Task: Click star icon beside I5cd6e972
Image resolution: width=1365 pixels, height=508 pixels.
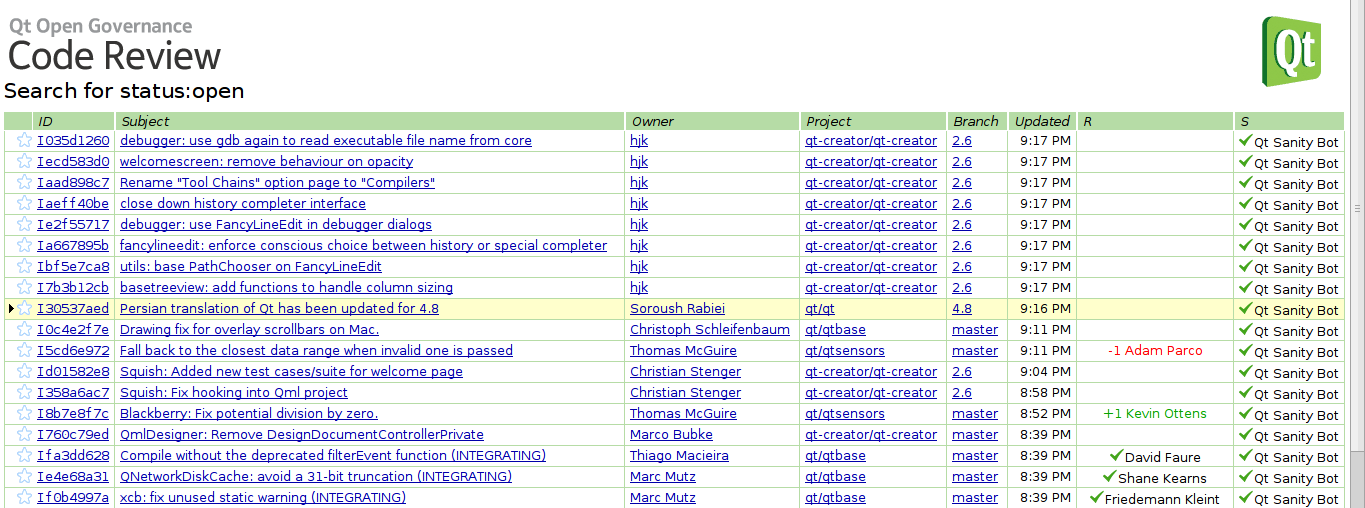Action: coord(25,351)
